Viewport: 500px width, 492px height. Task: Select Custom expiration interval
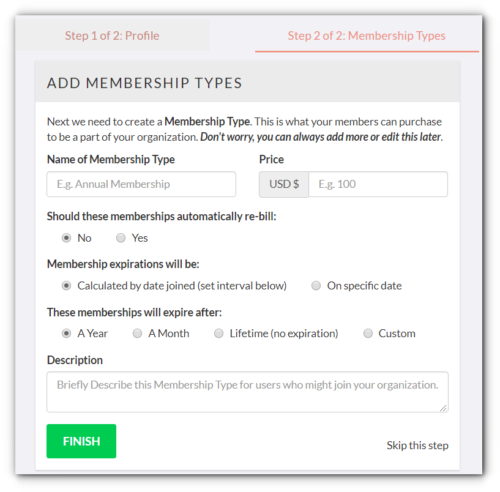(x=368, y=333)
